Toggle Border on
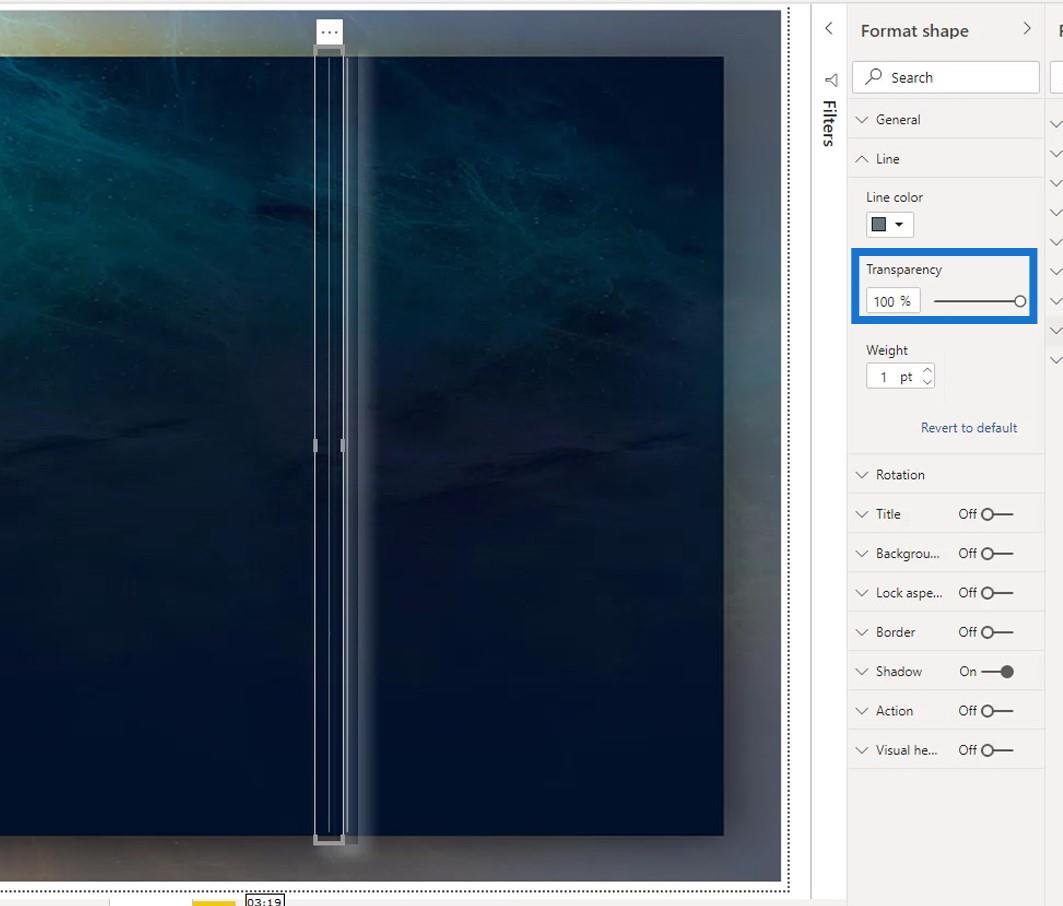1063x906 pixels. [x=997, y=632]
